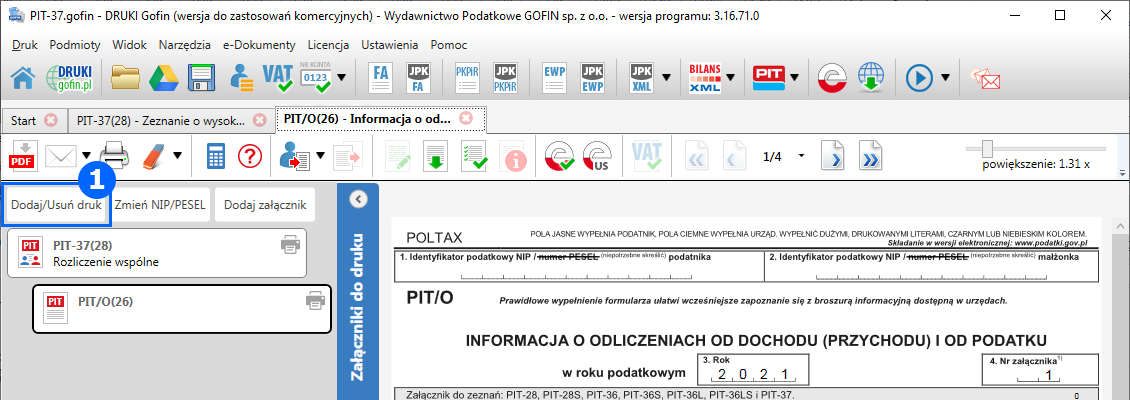The height and width of the screenshot is (400, 1130).
Task: Go to the Home start screen icon
Action: click(22, 77)
